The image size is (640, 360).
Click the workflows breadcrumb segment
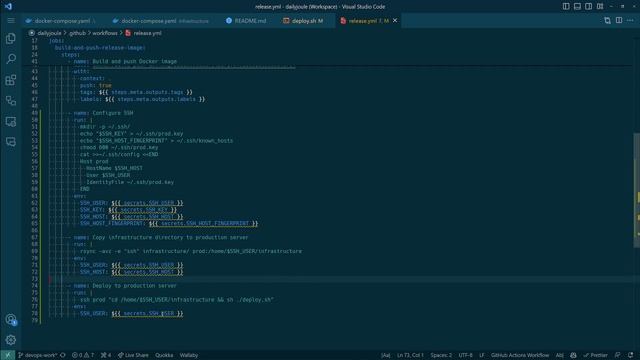point(105,33)
